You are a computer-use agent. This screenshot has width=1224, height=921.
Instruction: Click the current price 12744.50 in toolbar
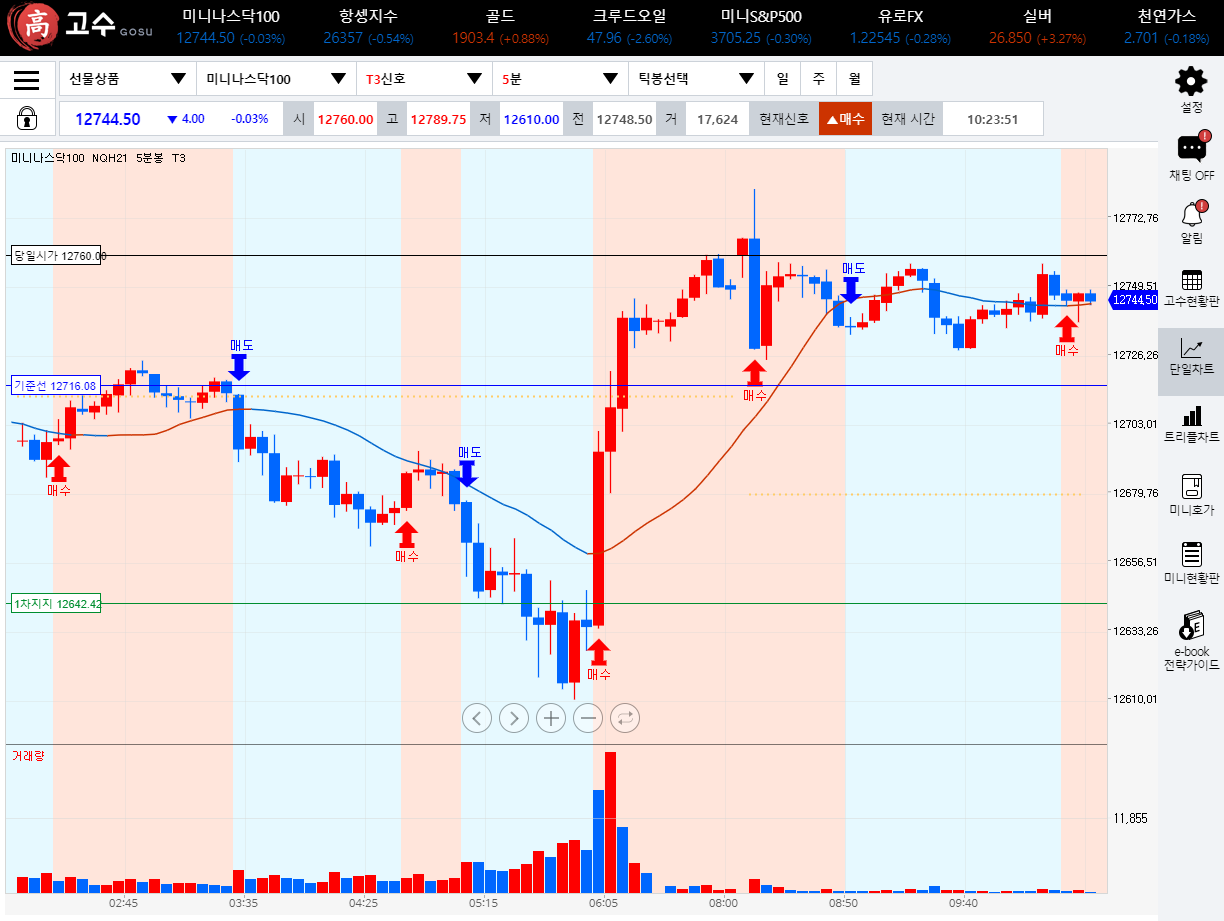(108, 119)
